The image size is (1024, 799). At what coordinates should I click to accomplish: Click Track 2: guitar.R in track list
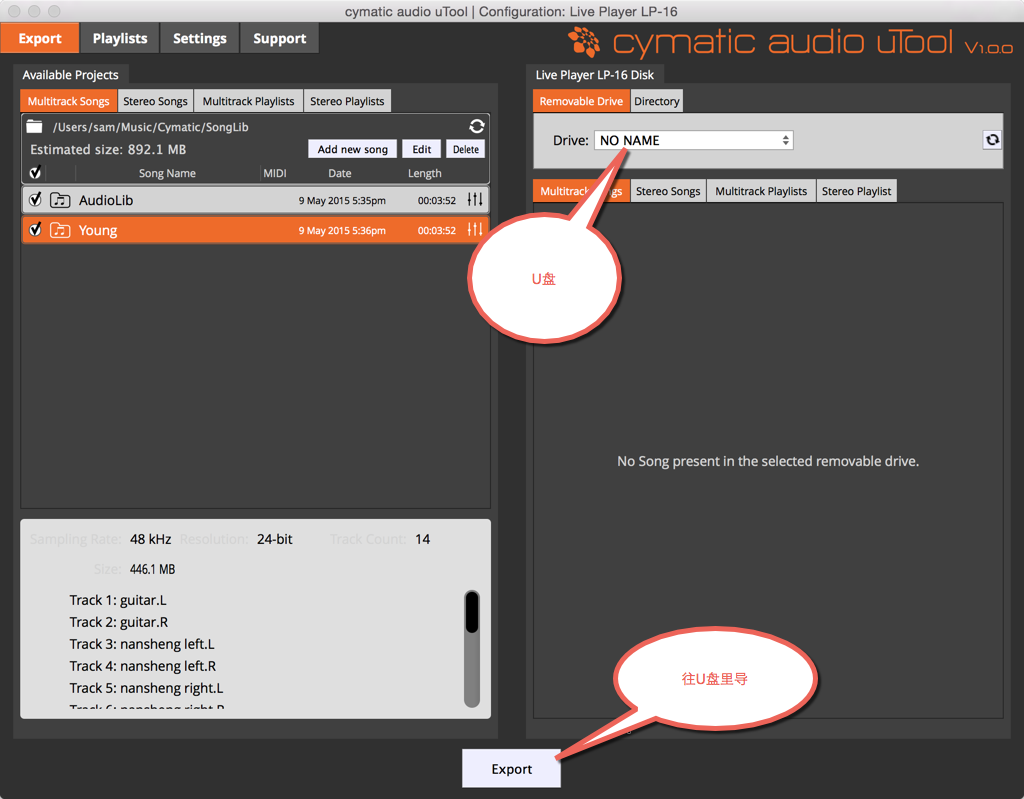pyautogui.click(x=119, y=622)
